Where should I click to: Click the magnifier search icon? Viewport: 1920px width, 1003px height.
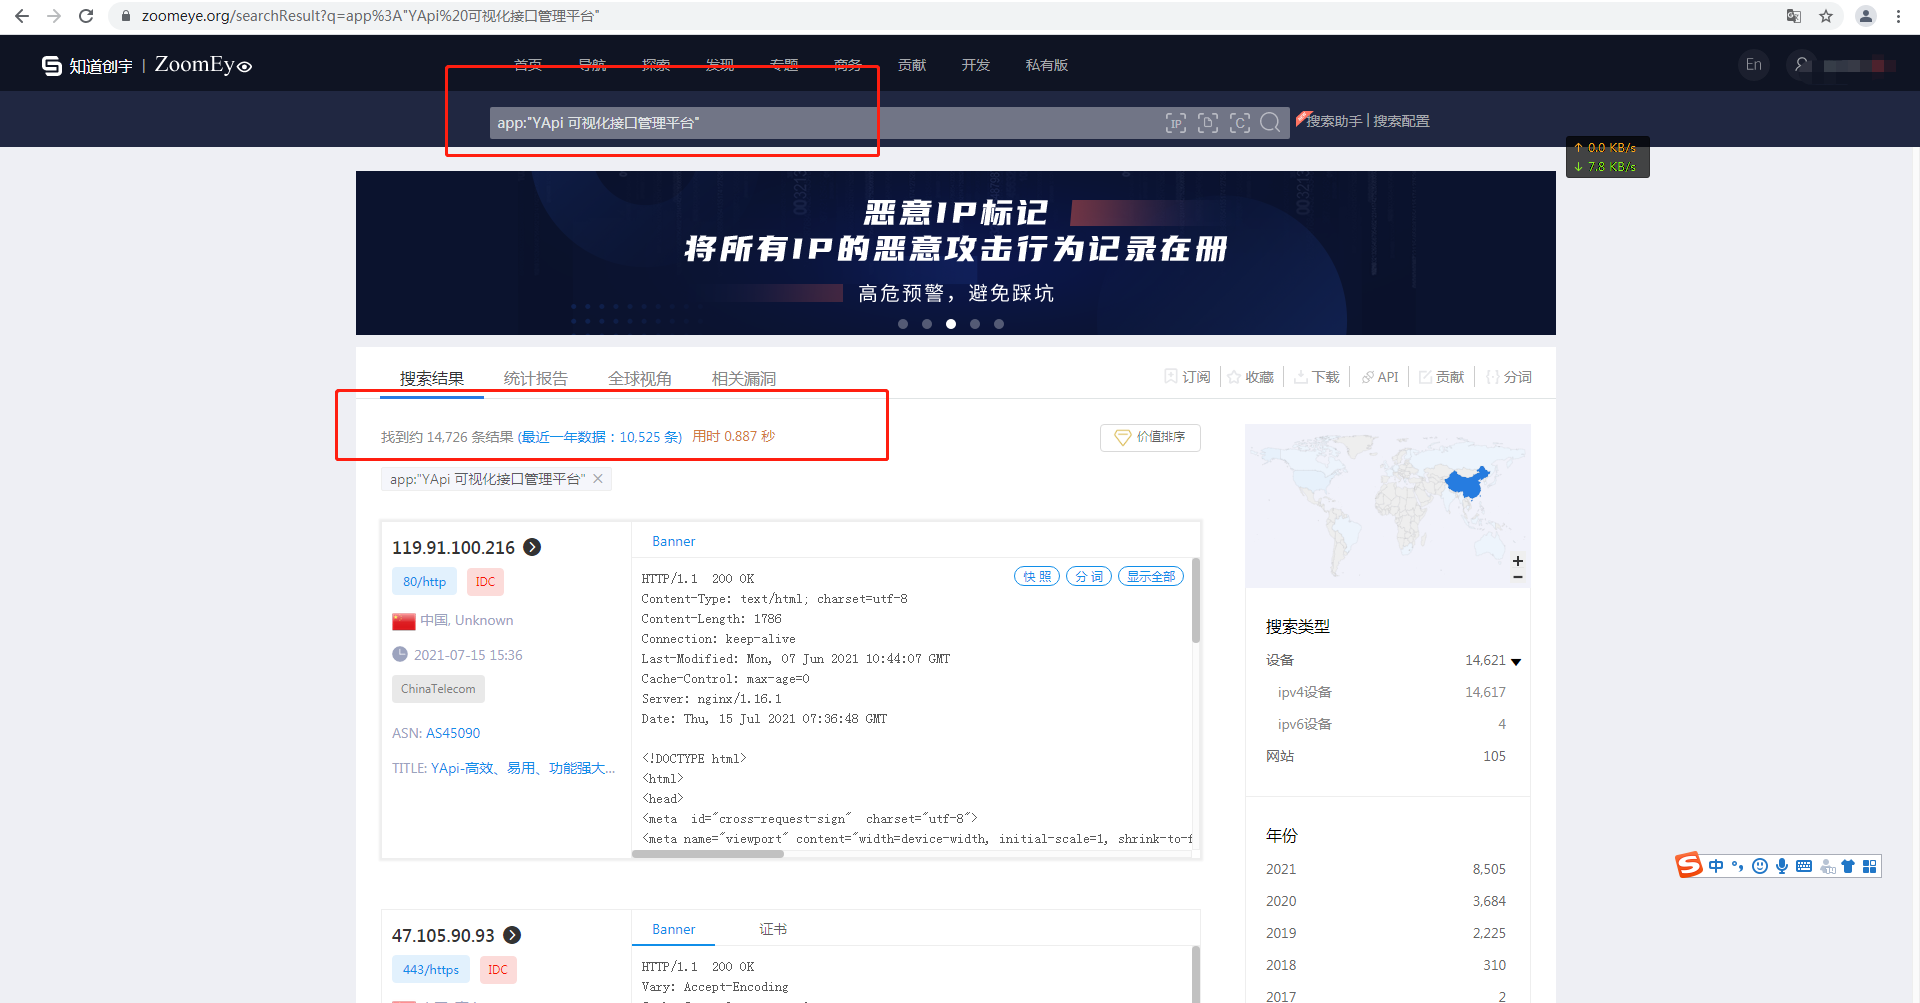click(x=1270, y=123)
